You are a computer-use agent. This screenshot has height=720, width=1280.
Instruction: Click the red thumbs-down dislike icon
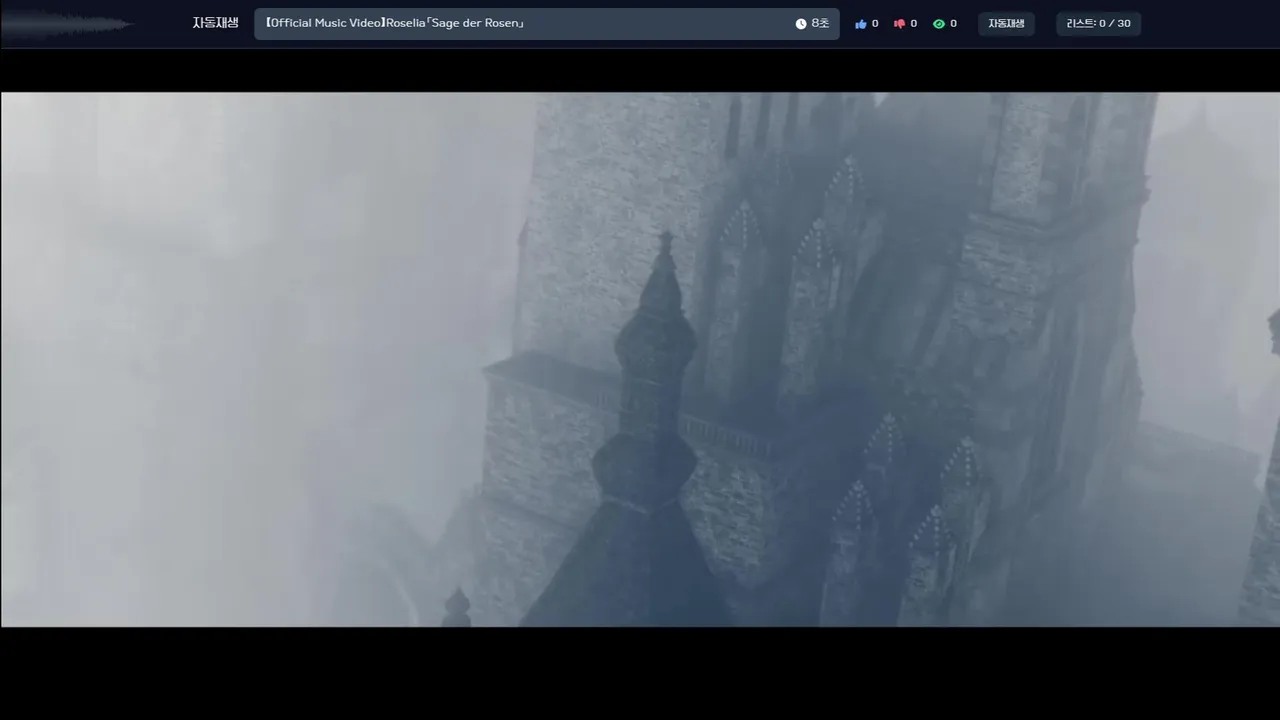tap(899, 24)
